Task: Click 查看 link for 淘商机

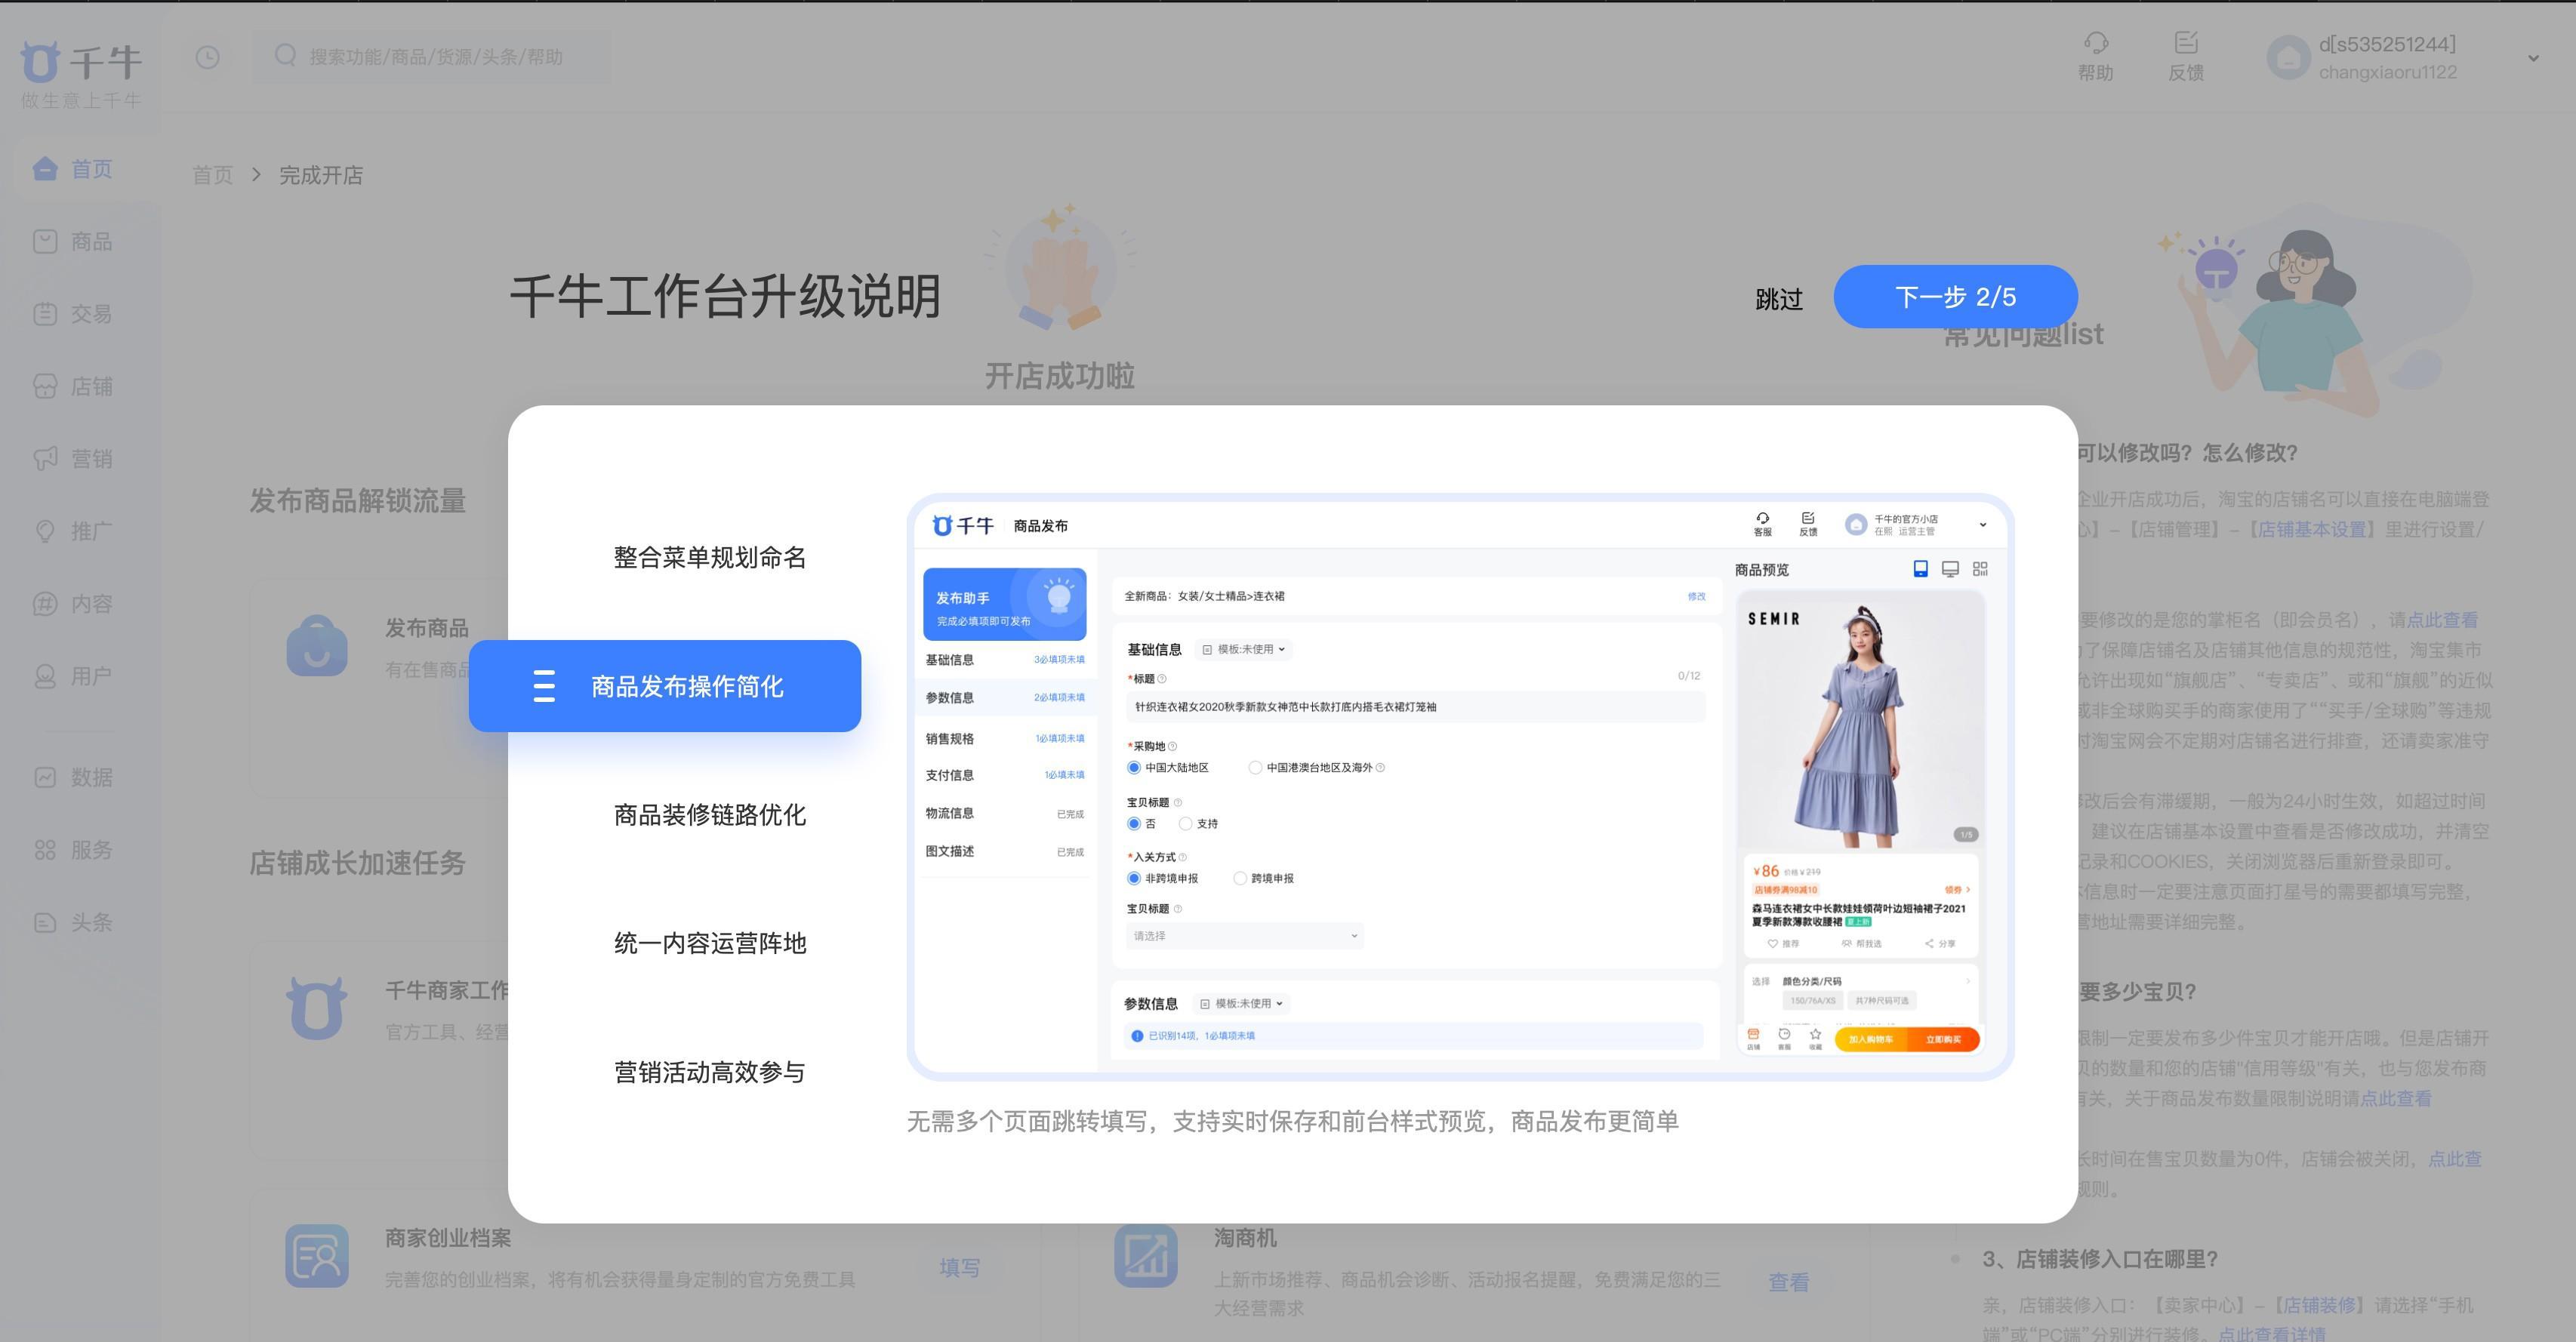Action: click(x=1788, y=1282)
